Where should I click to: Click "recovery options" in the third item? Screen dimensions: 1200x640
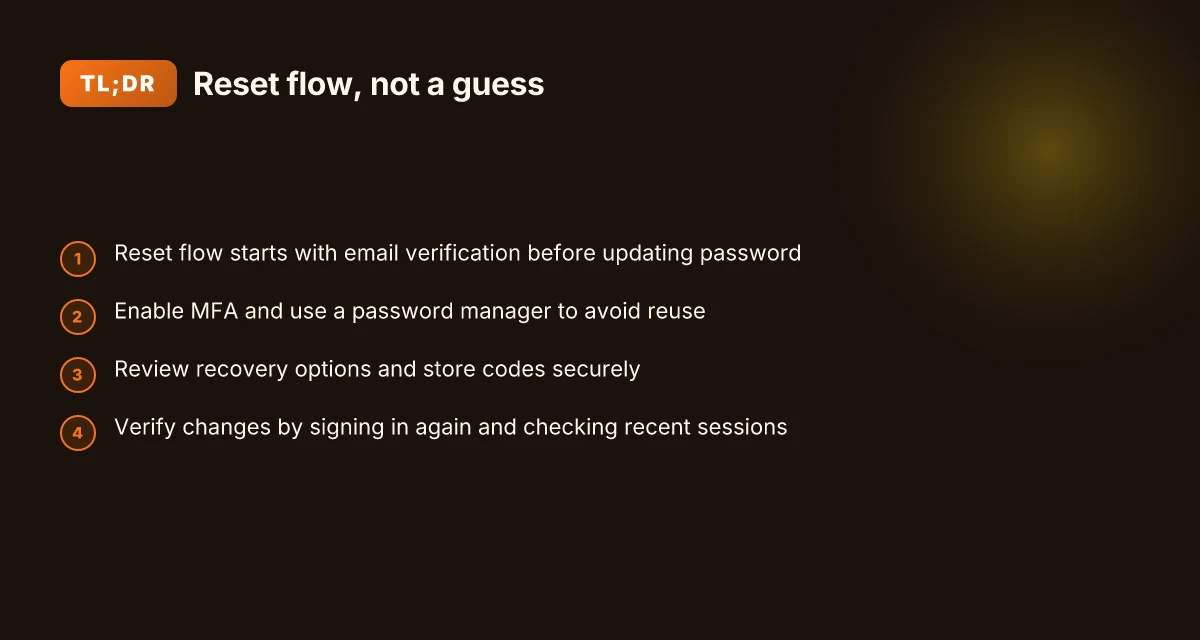click(x=331, y=370)
